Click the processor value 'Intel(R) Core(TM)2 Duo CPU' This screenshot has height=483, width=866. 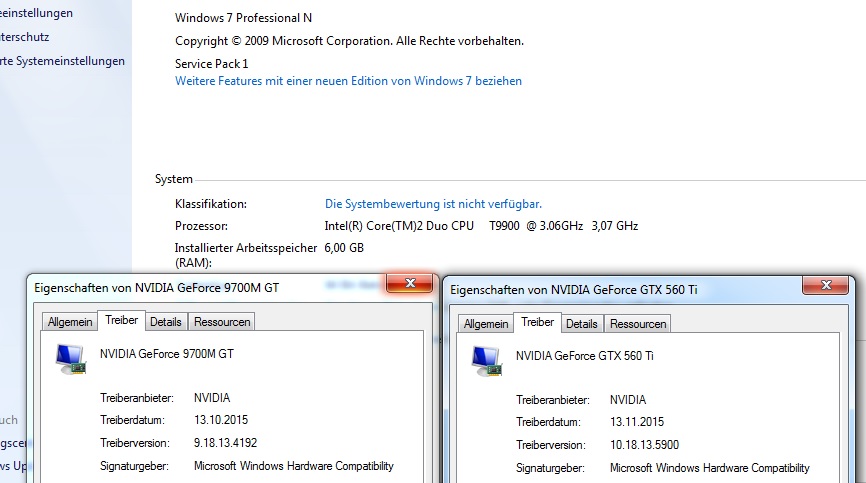tap(399, 226)
